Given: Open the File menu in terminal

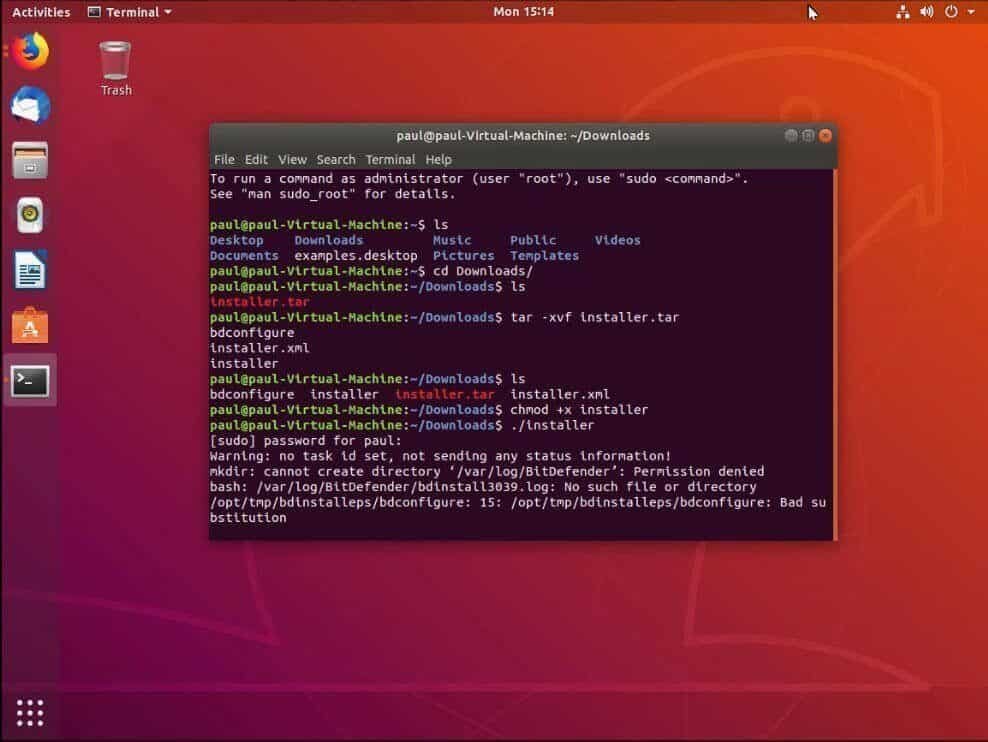Looking at the screenshot, I should [x=224, y=159].
